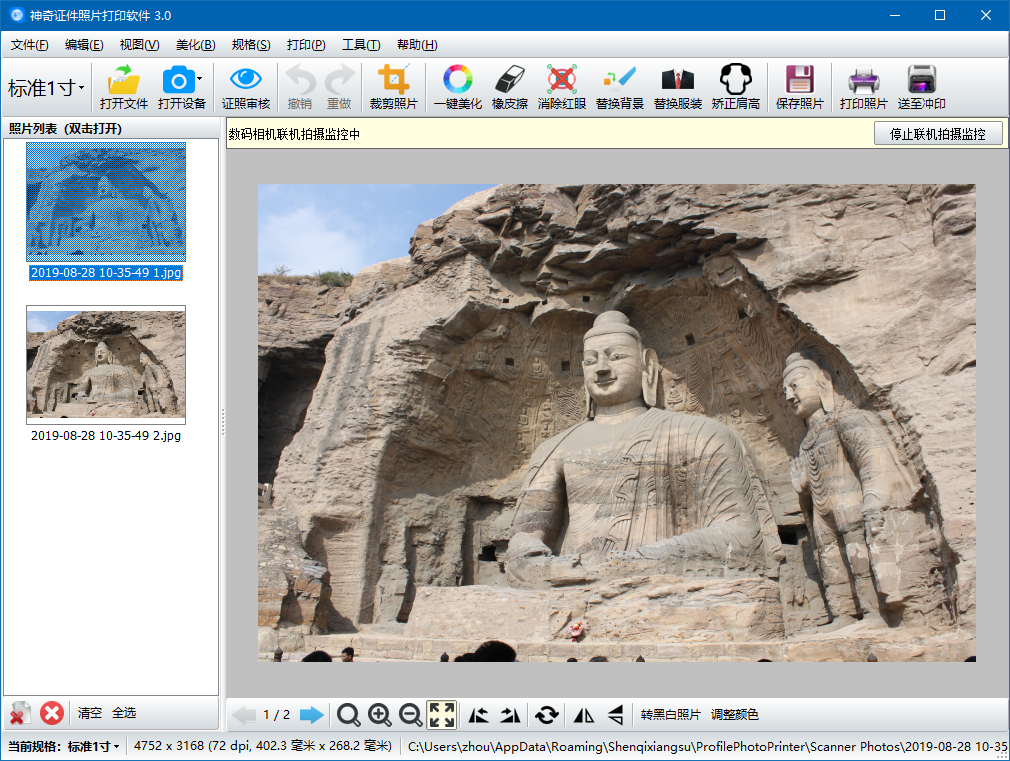Viewport: 1010px width, 761px height.
Task: Open the 工具(T) menu
Action: pyautogui.click(x=361, y=44)
